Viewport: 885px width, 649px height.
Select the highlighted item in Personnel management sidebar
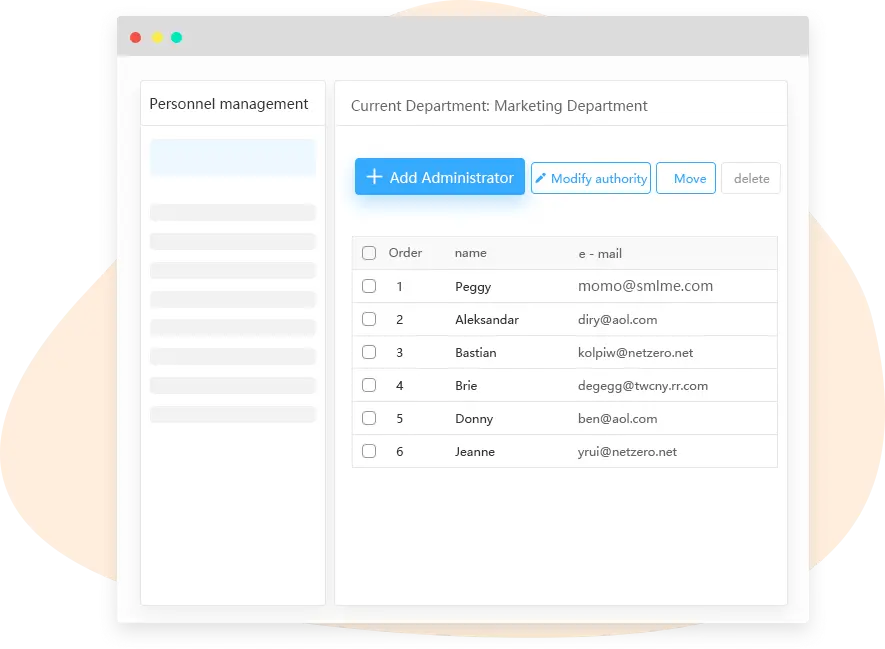click(232, 157)
